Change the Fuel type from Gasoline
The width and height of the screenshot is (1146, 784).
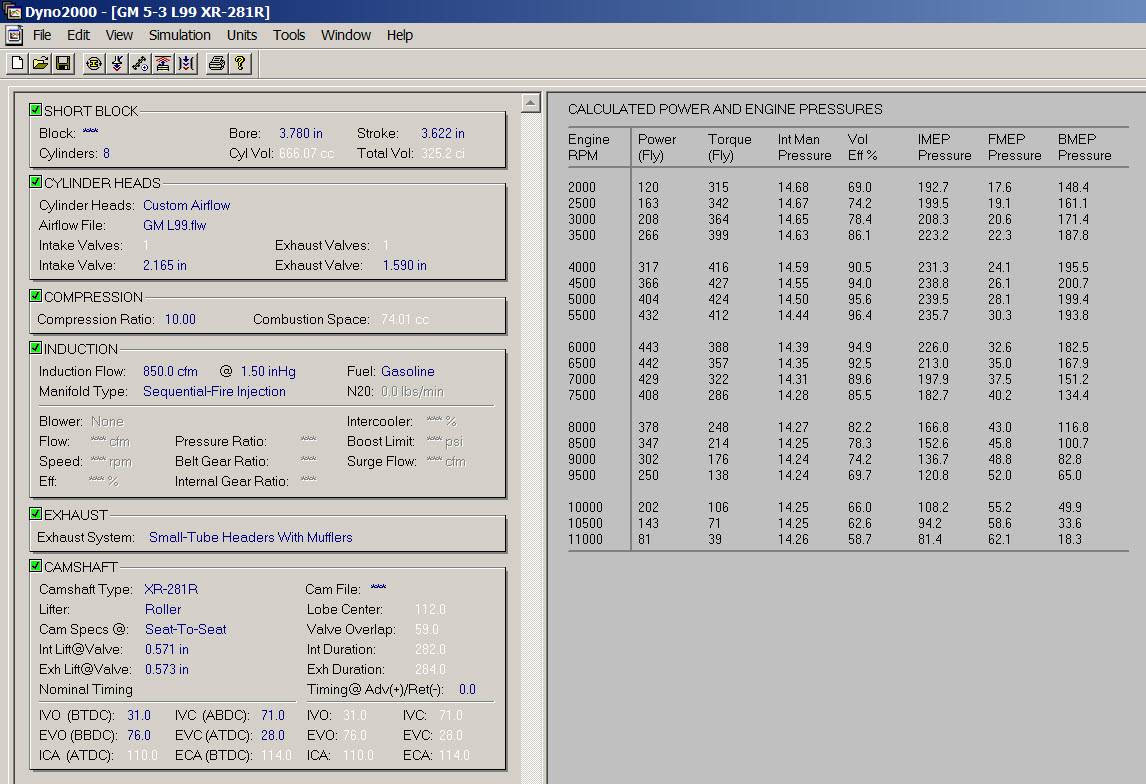[x=407, y=371]
